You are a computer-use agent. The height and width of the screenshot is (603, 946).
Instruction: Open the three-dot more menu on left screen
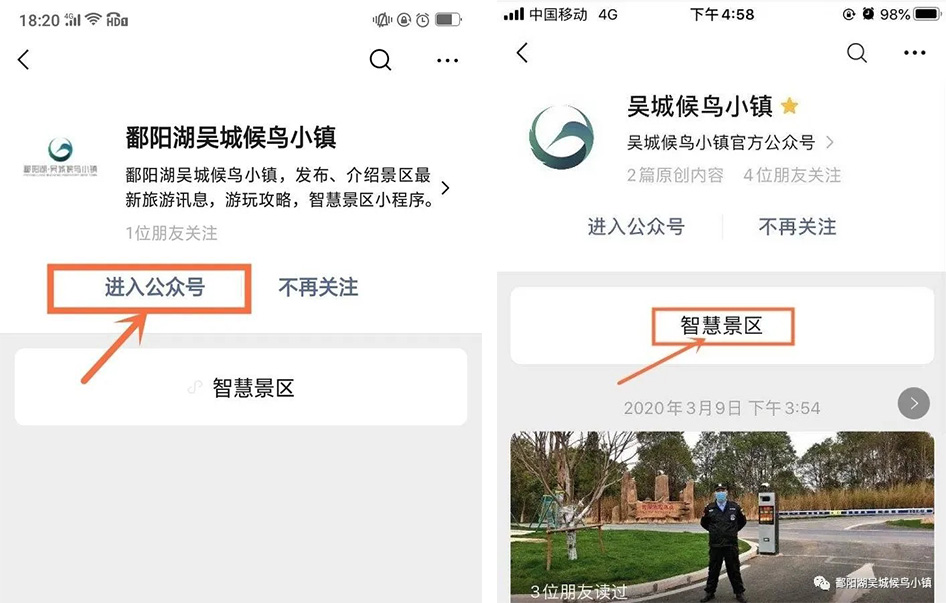447,60
